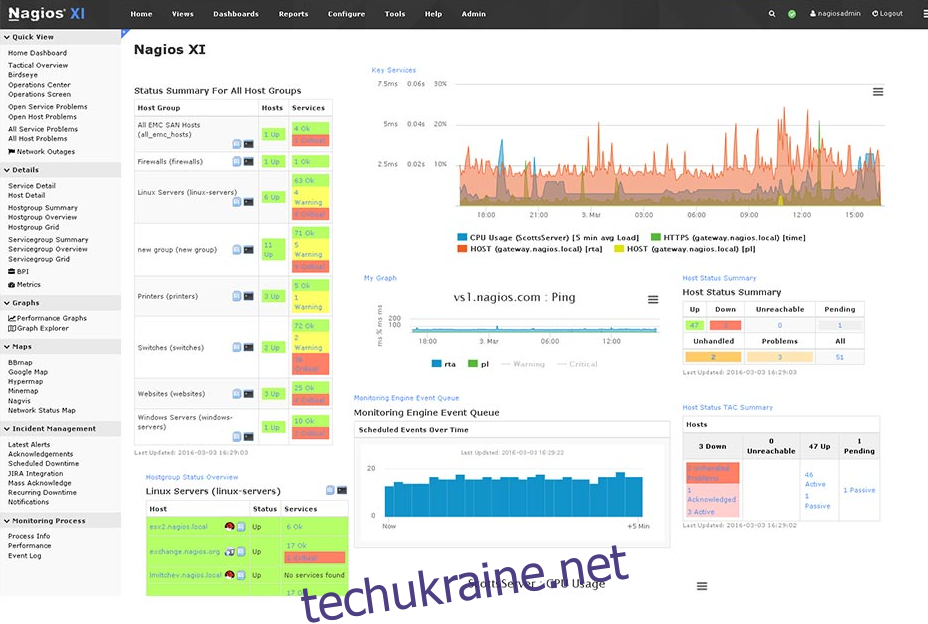Open the Tools menu

point(395,14)
